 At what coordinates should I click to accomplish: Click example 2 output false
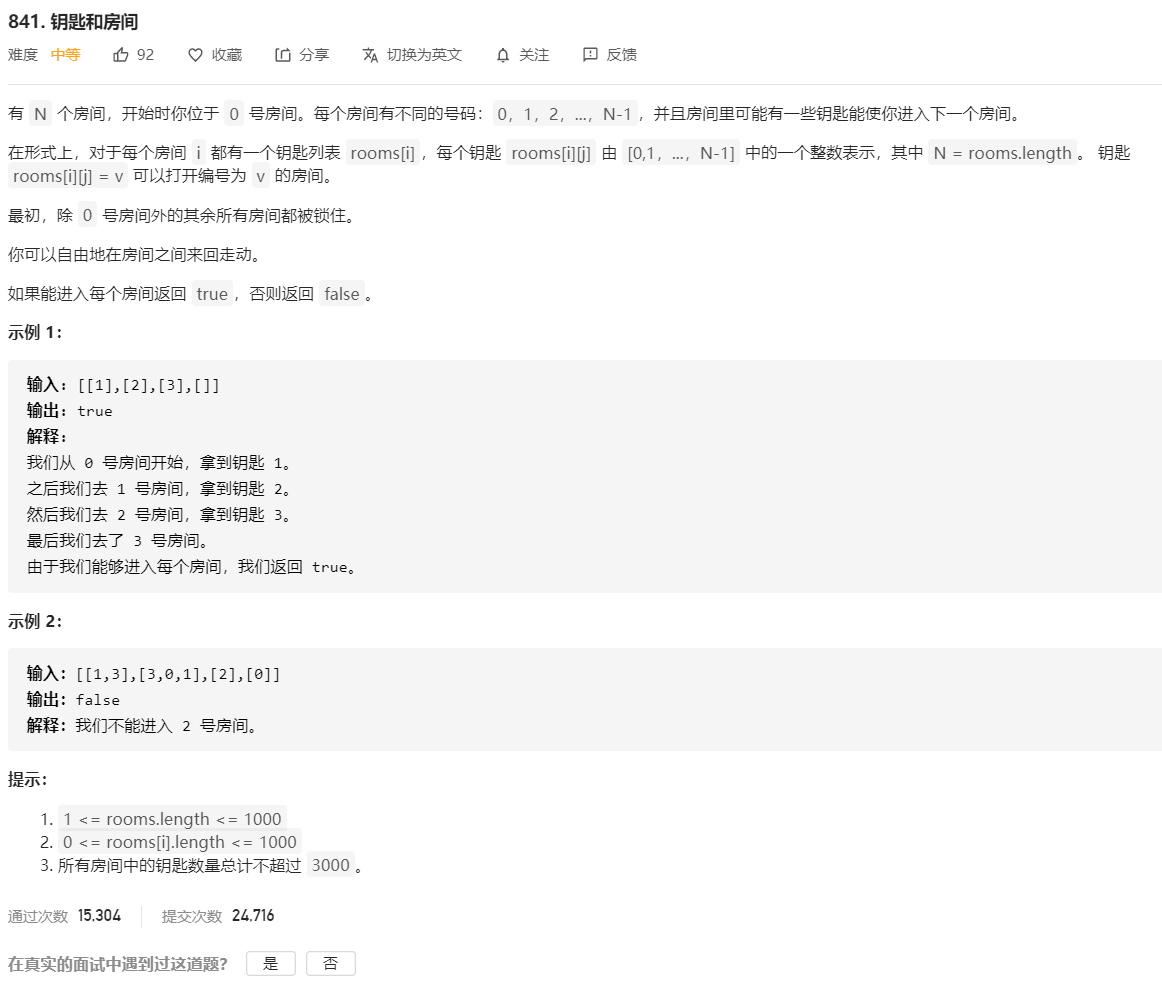97,700
